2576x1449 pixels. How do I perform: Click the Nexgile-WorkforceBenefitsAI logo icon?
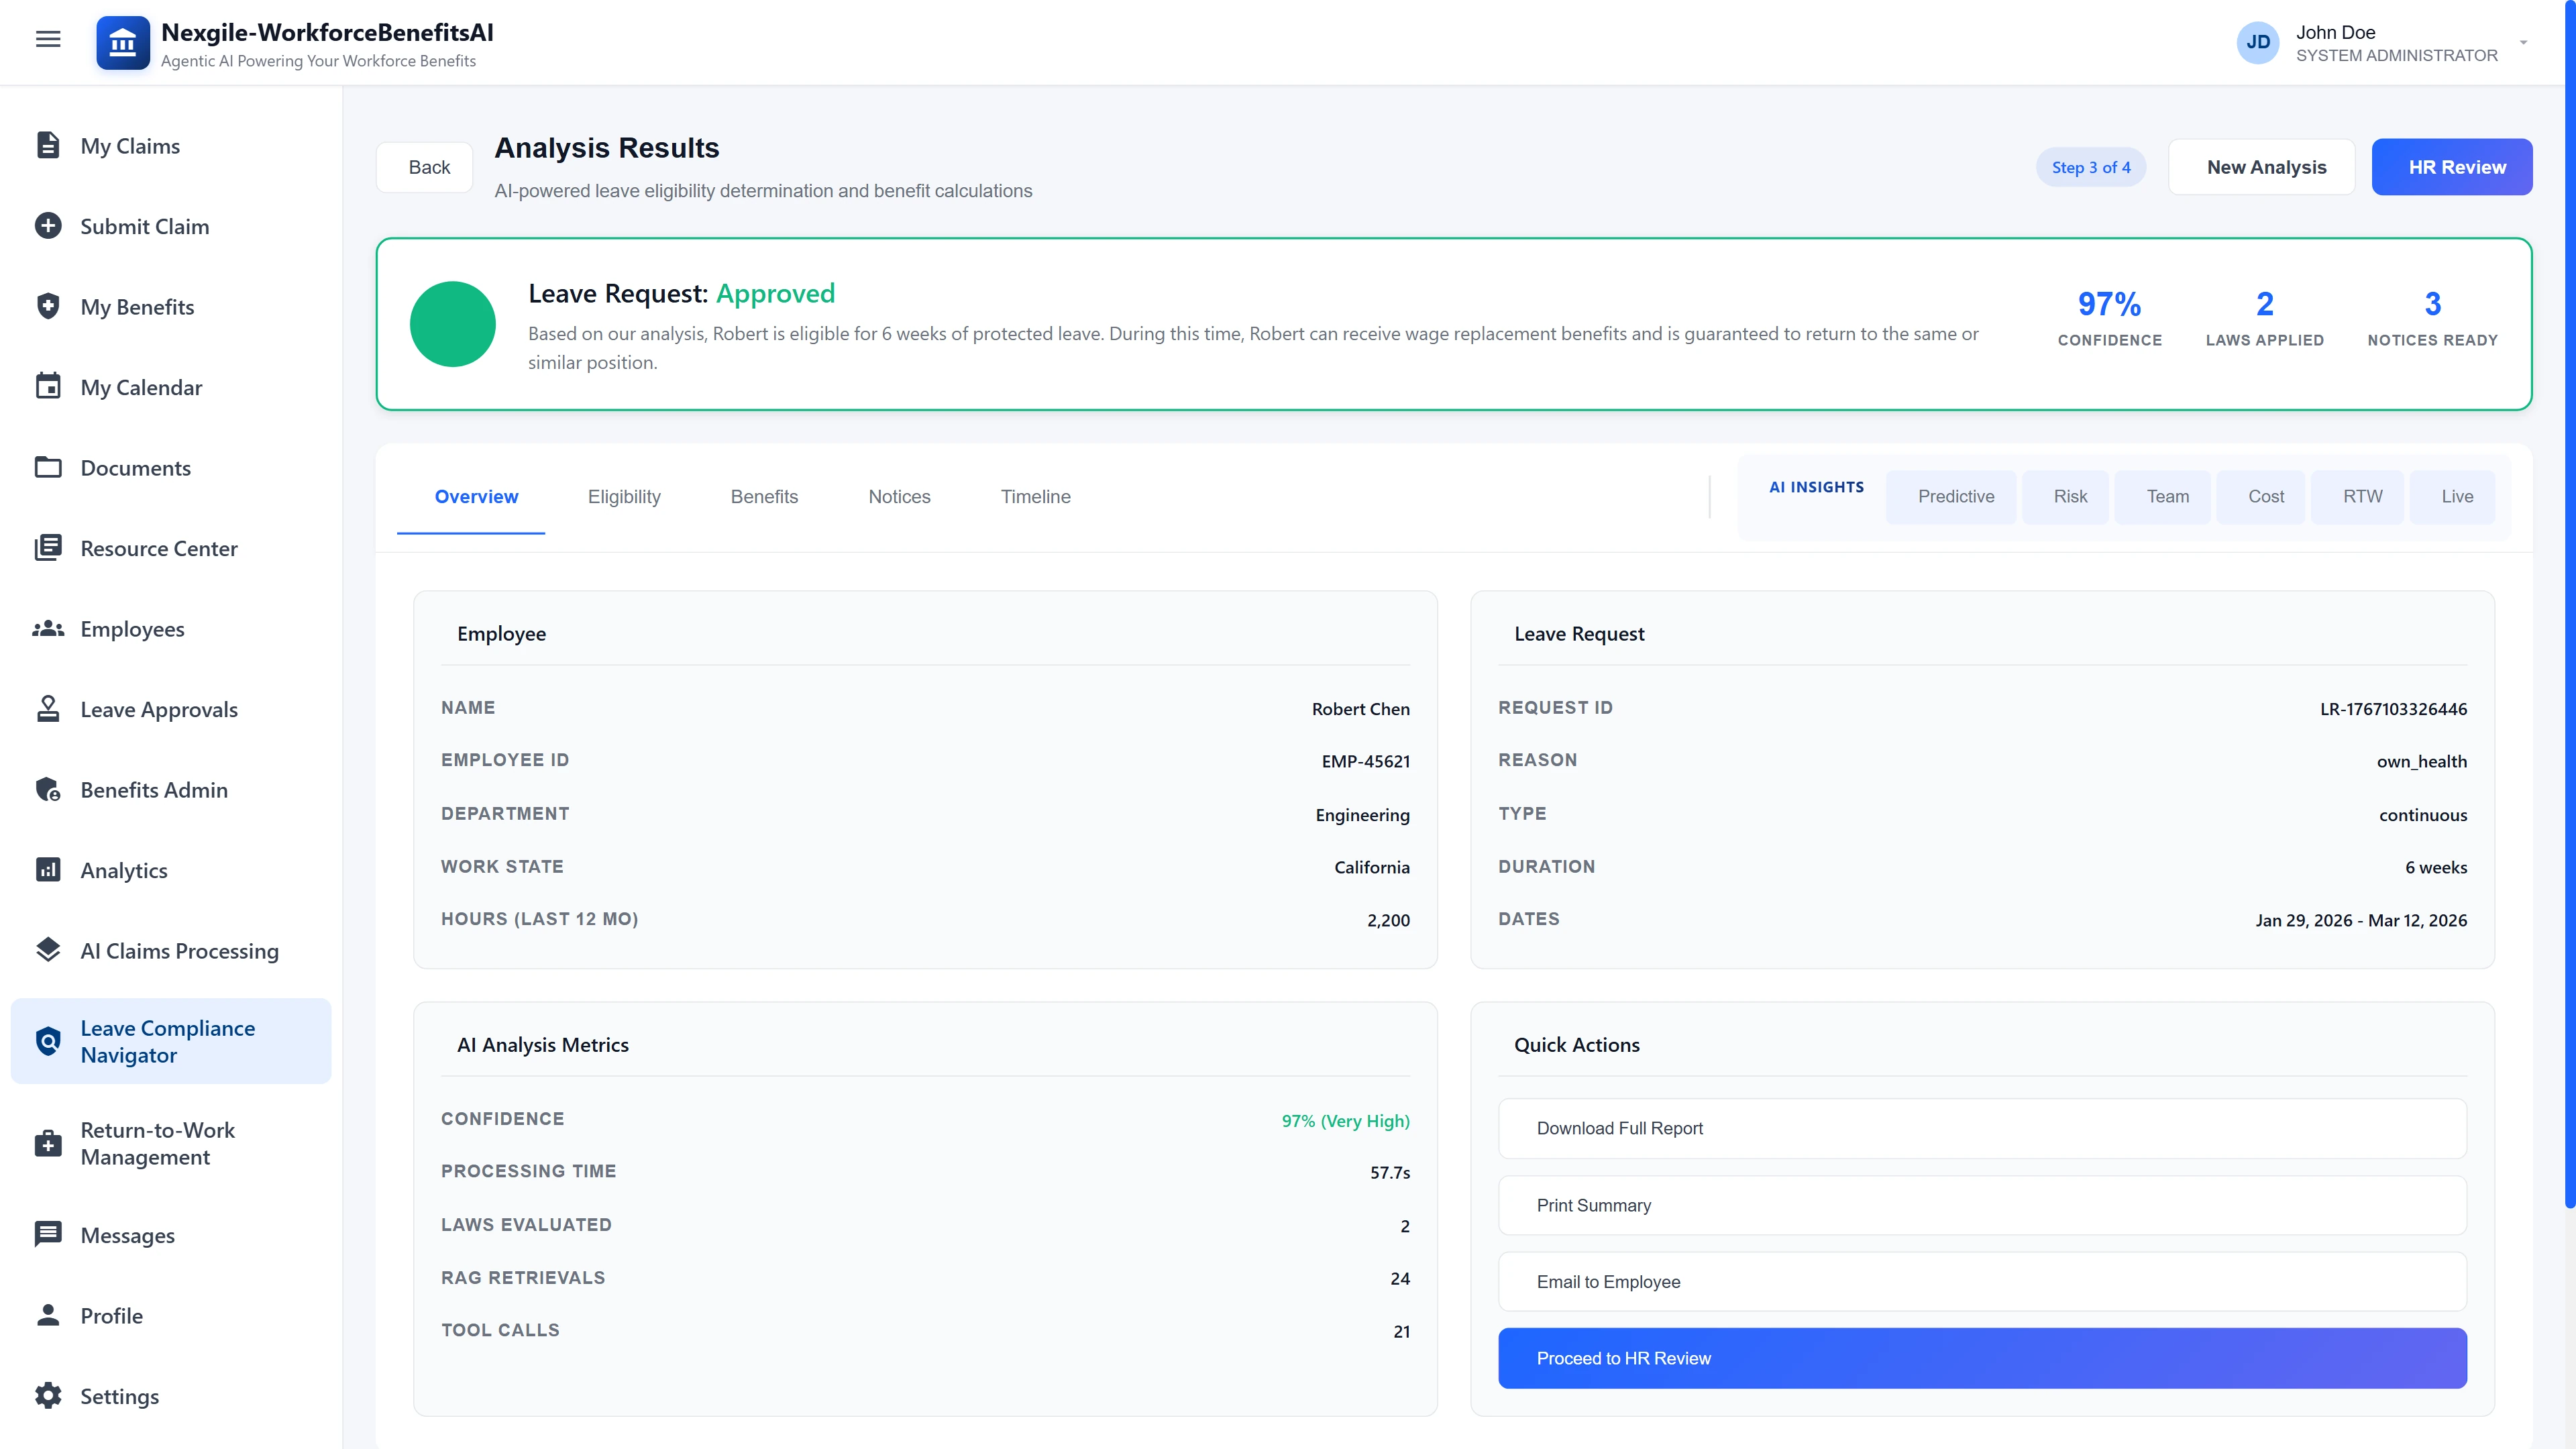(122, 42)
